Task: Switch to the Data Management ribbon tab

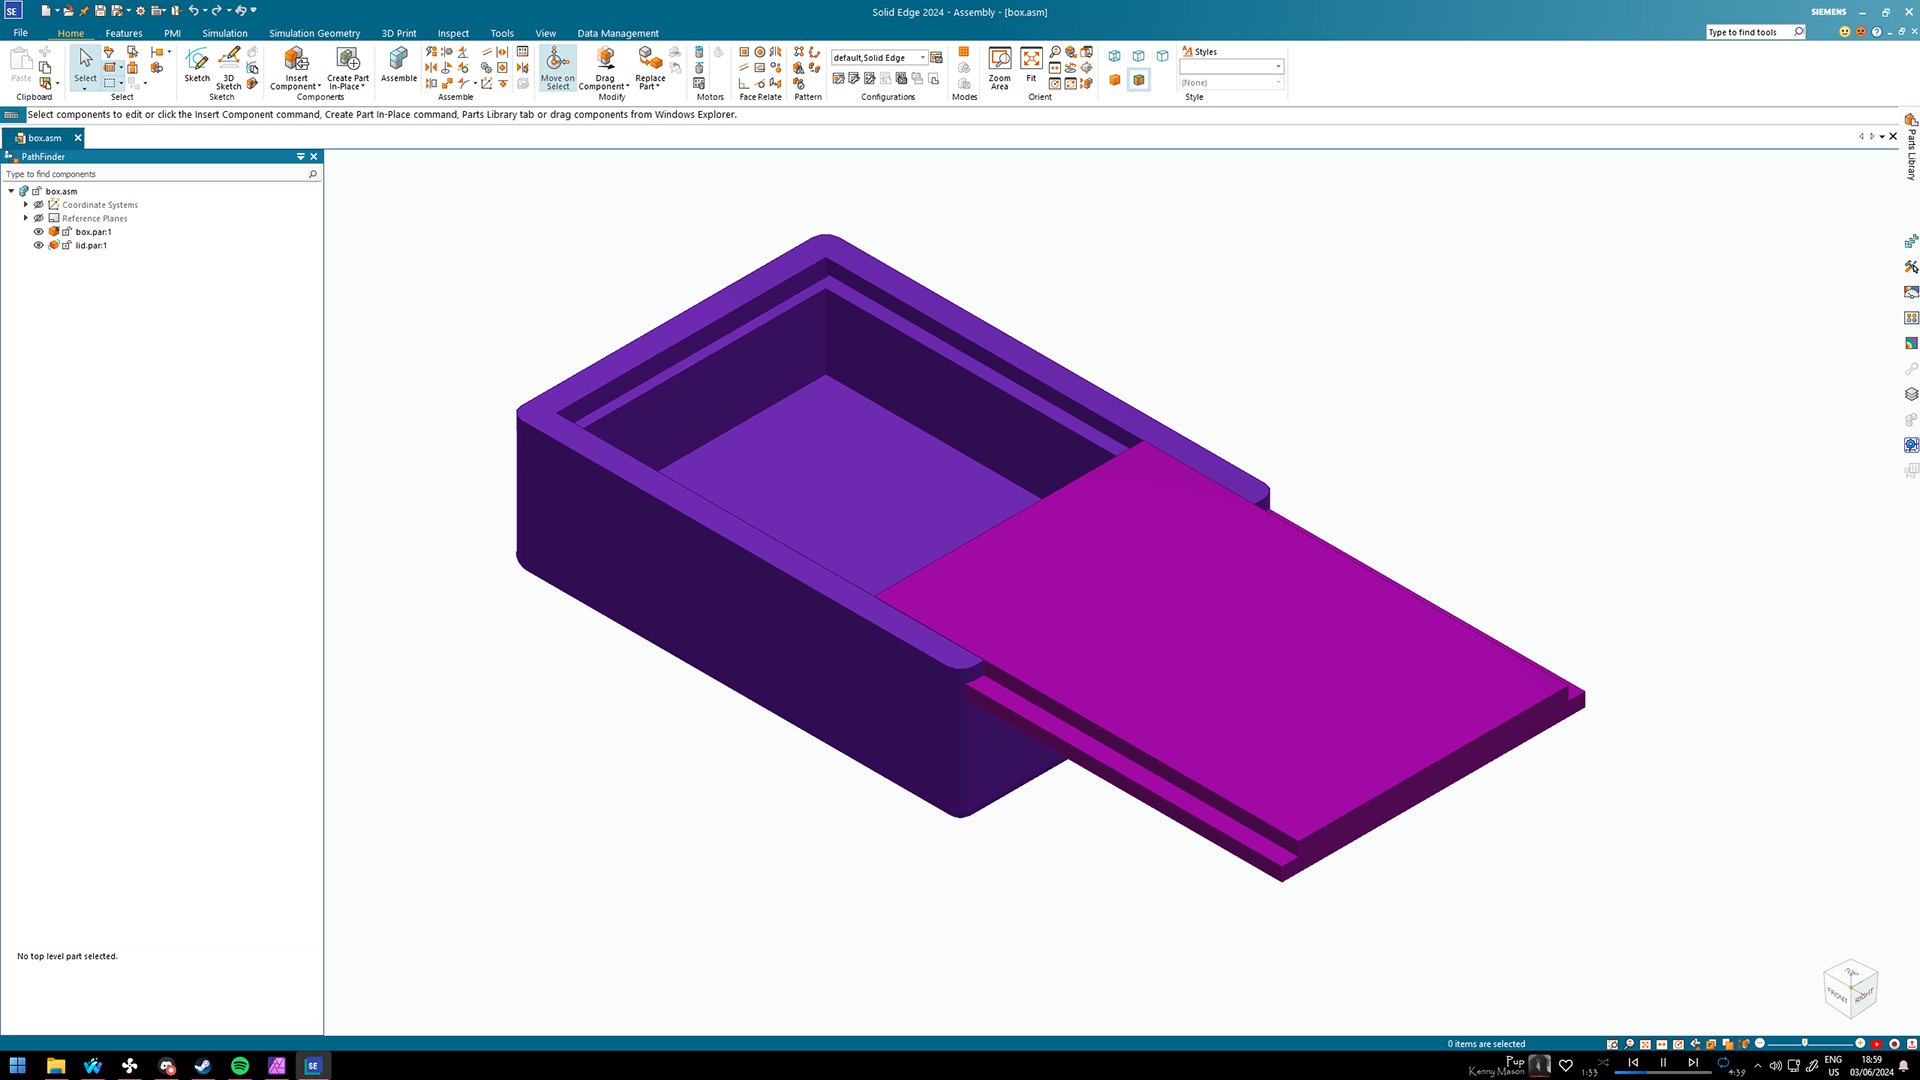Action: (618, 33)
